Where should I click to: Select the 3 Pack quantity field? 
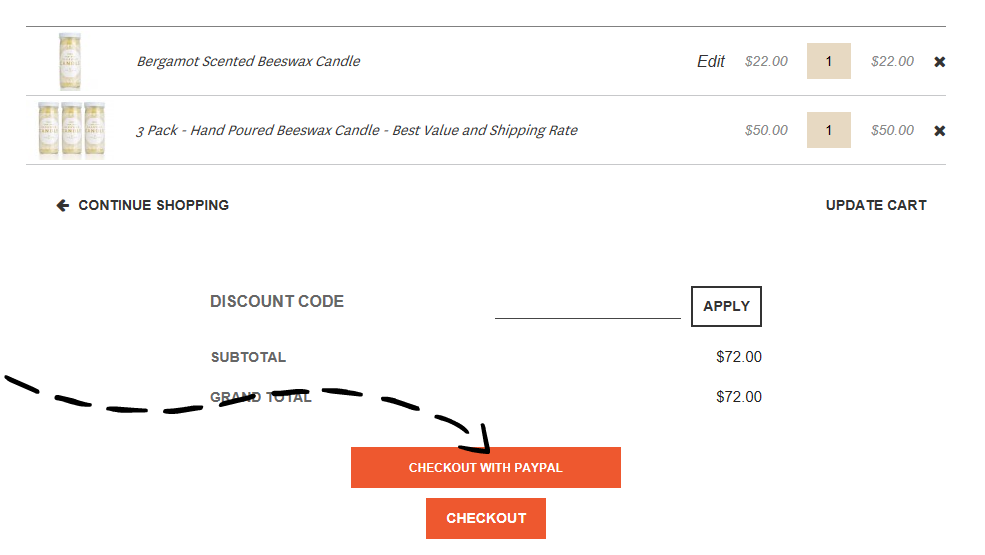pyautogui.click(x=829, y=130)
